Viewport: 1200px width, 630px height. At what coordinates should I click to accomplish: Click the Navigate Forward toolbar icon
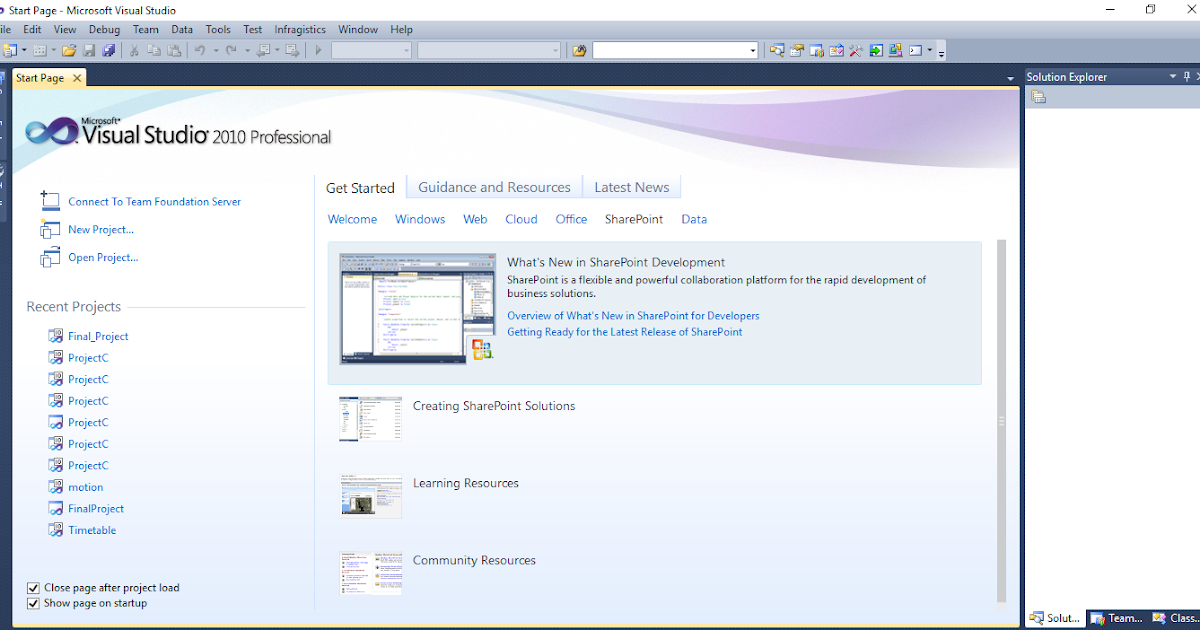tap(292, 50)
